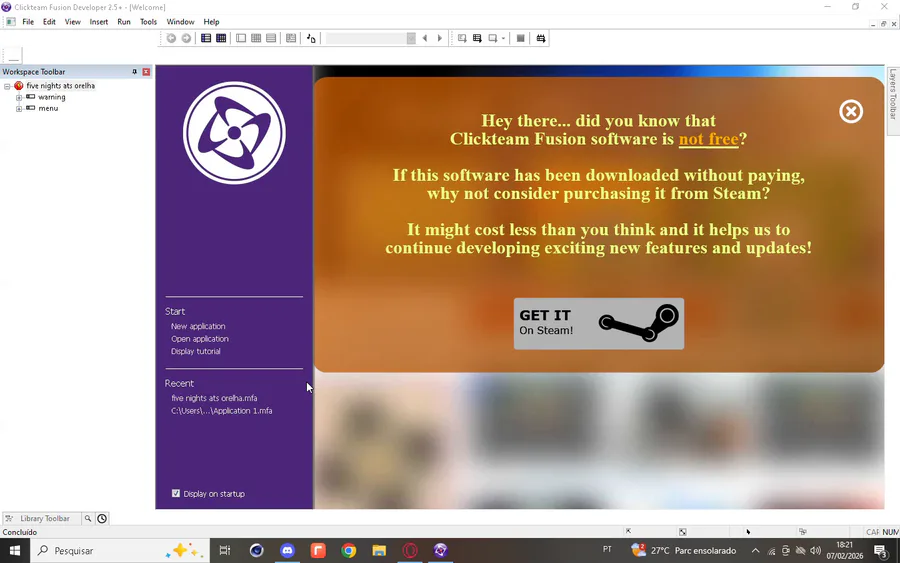The height and width of the screenshot is (563, 900).
Task: Click the greyed grid event editor icon
Action: coord(256,38)
